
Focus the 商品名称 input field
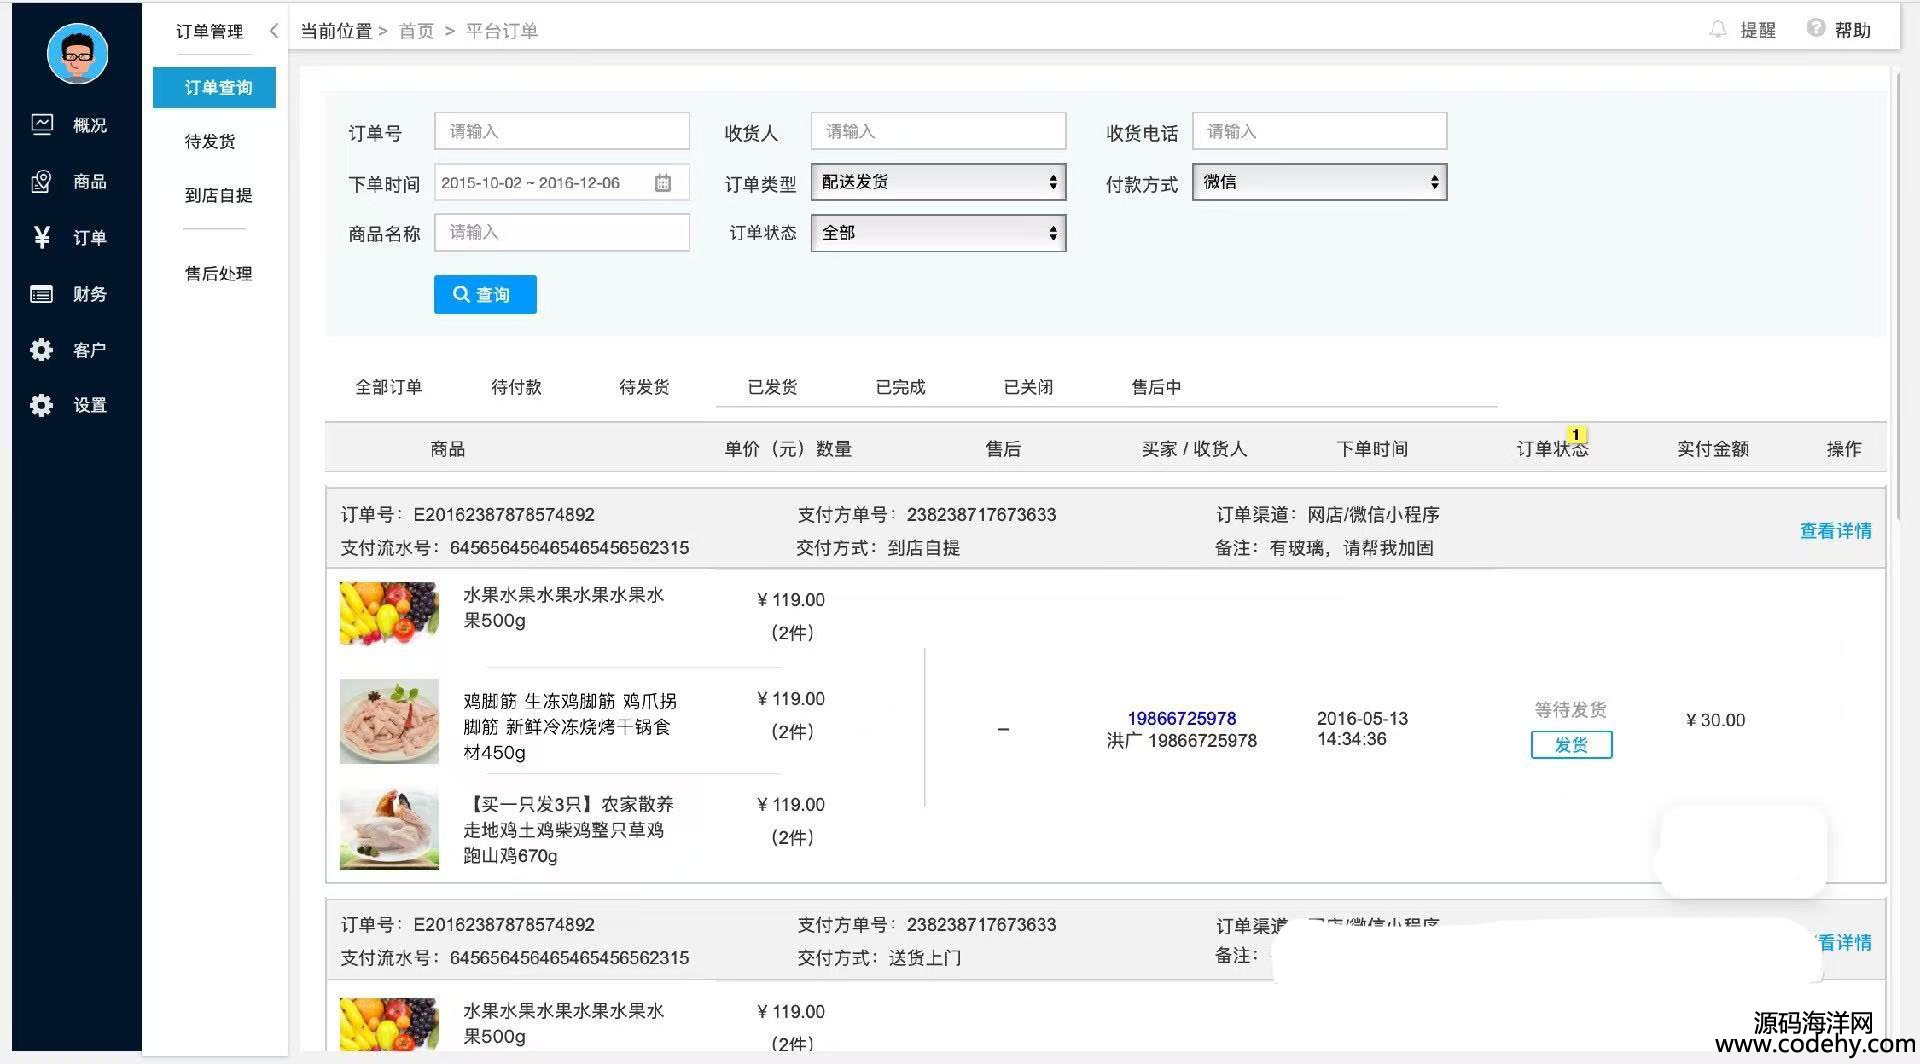(x=562, y=232)
